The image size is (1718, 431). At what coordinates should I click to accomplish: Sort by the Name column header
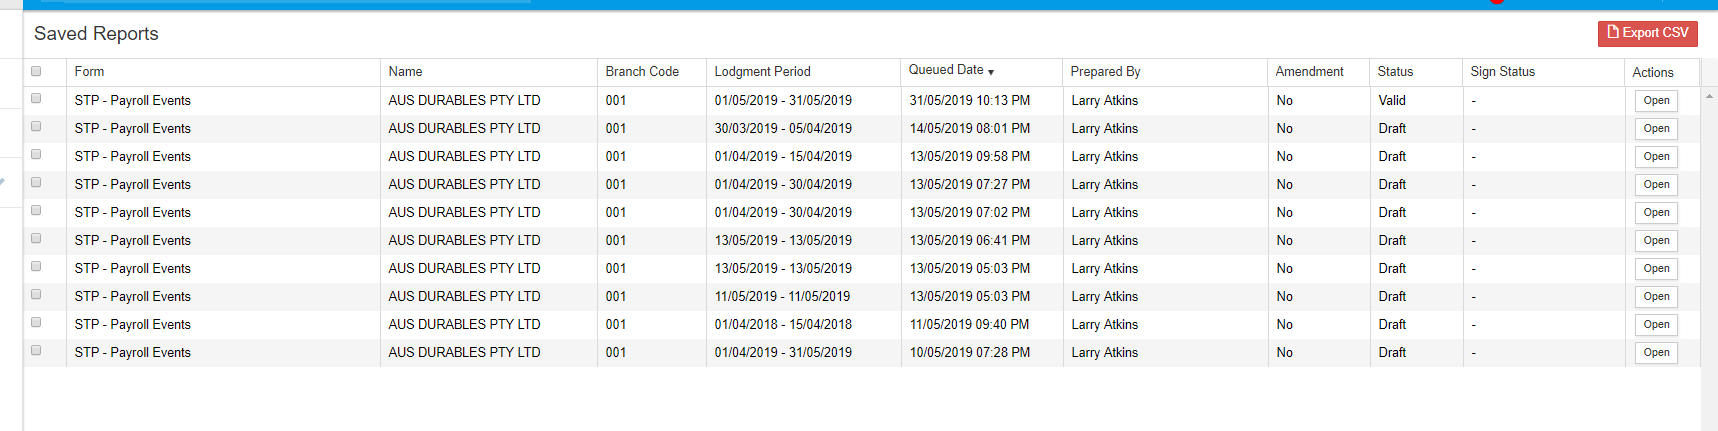[405, 72]
